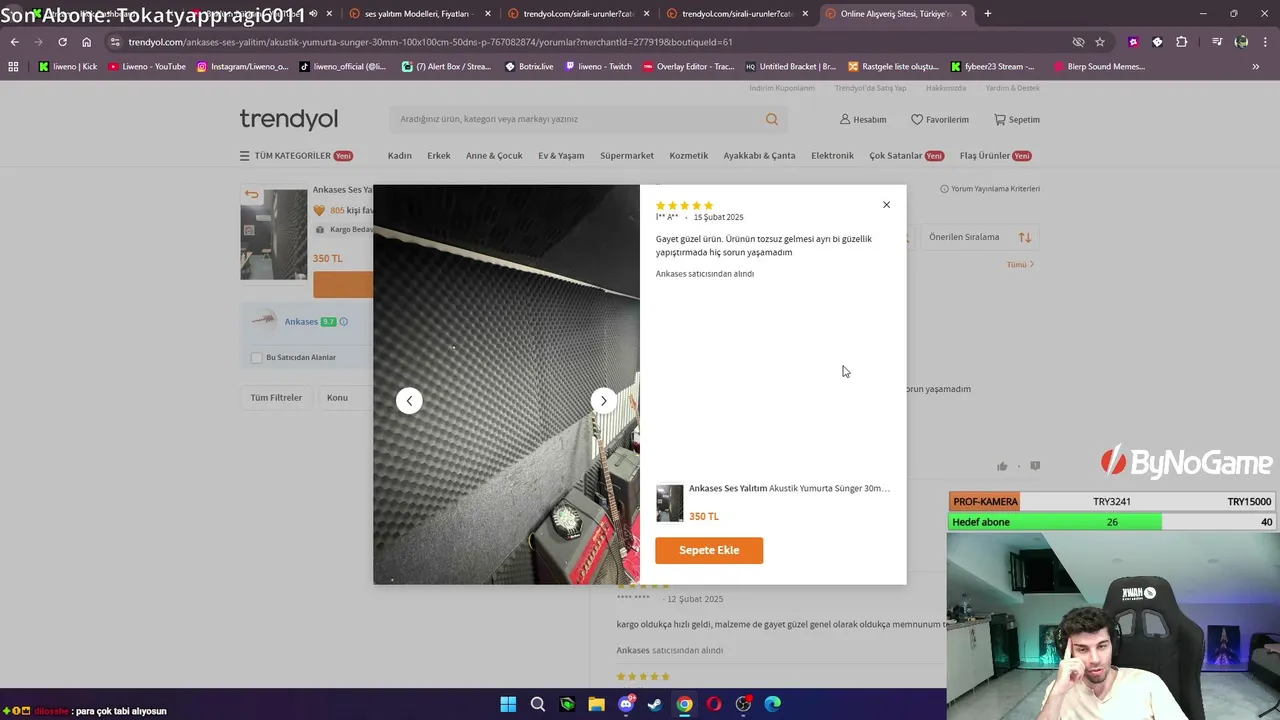Click the search magnifier icon

(772, 119)
